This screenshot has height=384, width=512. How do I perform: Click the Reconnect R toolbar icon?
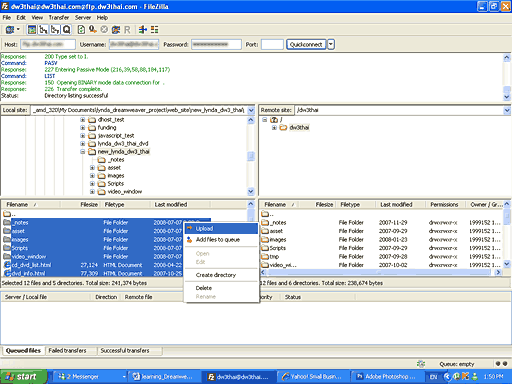click(x=127, y=30)
